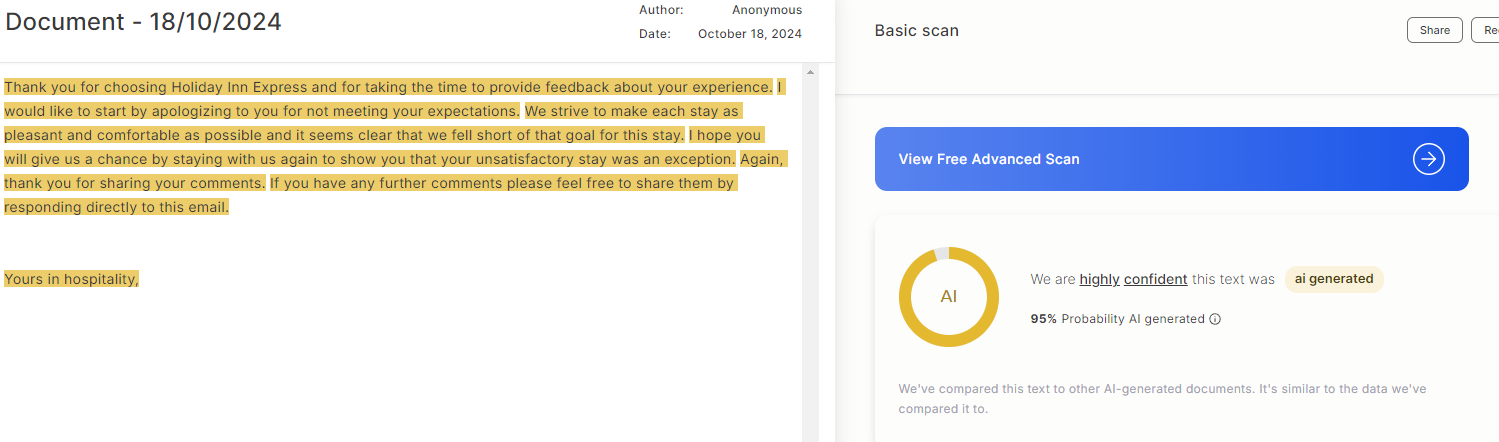Screen dimensions: 1499x442
Task: Click the highlighted sentence "If you have any further comments"
Action: click(x=502, y=183)
